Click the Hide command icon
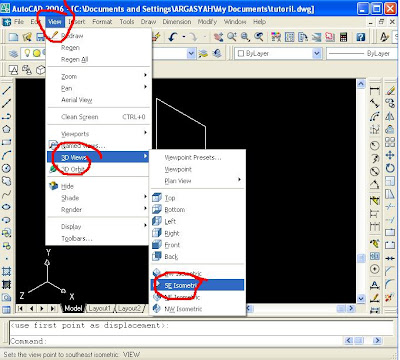The width and height of the screenshot is (400, 360). coord(54,186)
